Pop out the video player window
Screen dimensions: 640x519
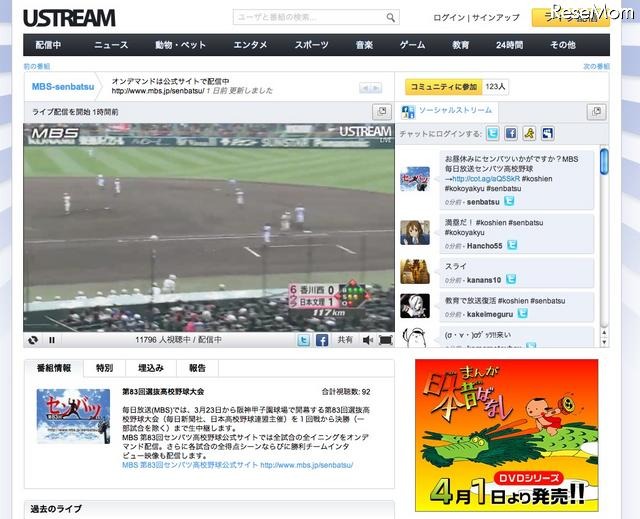click(382, 112)
